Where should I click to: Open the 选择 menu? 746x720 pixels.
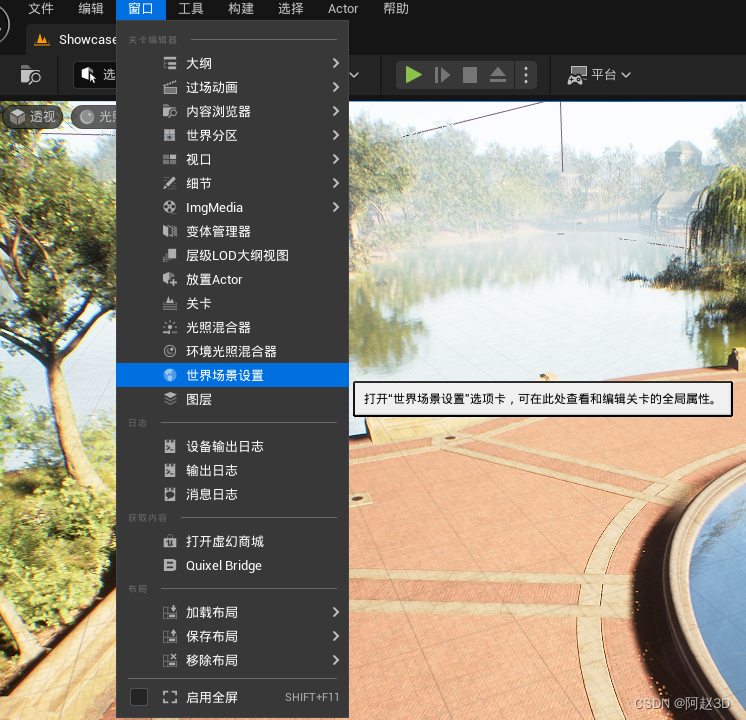(x=291, y=9)
